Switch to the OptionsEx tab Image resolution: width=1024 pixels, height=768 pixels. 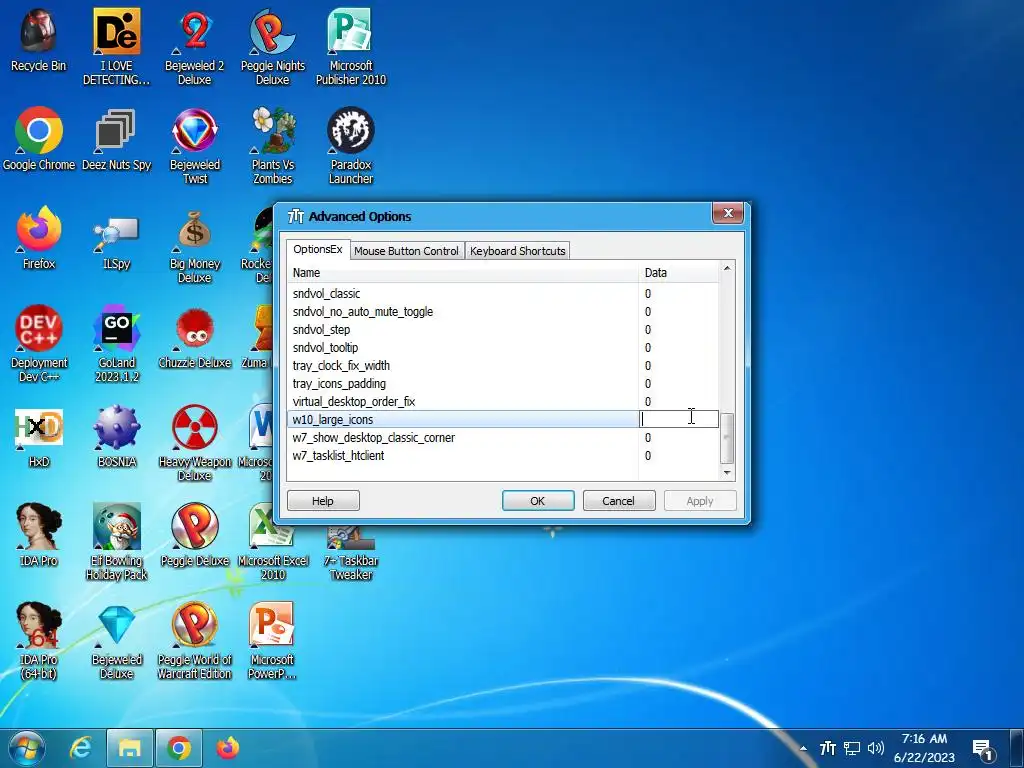click(317, 249)
